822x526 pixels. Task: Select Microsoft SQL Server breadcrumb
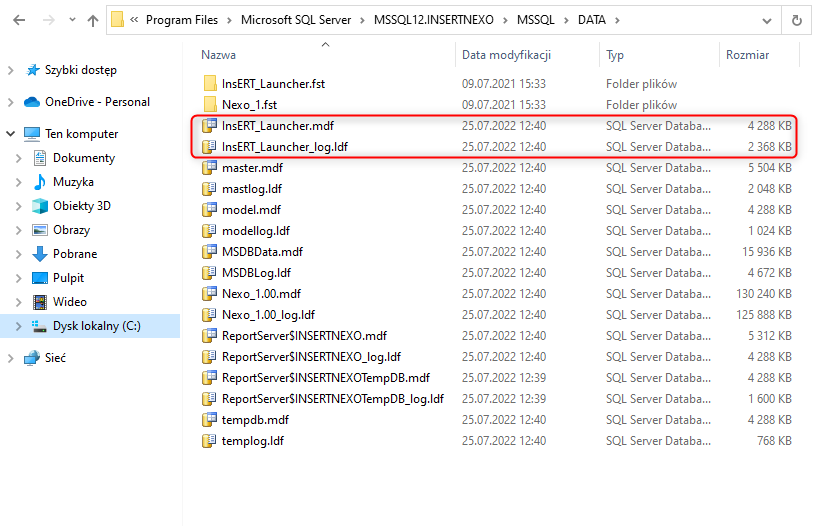point(296,20)
